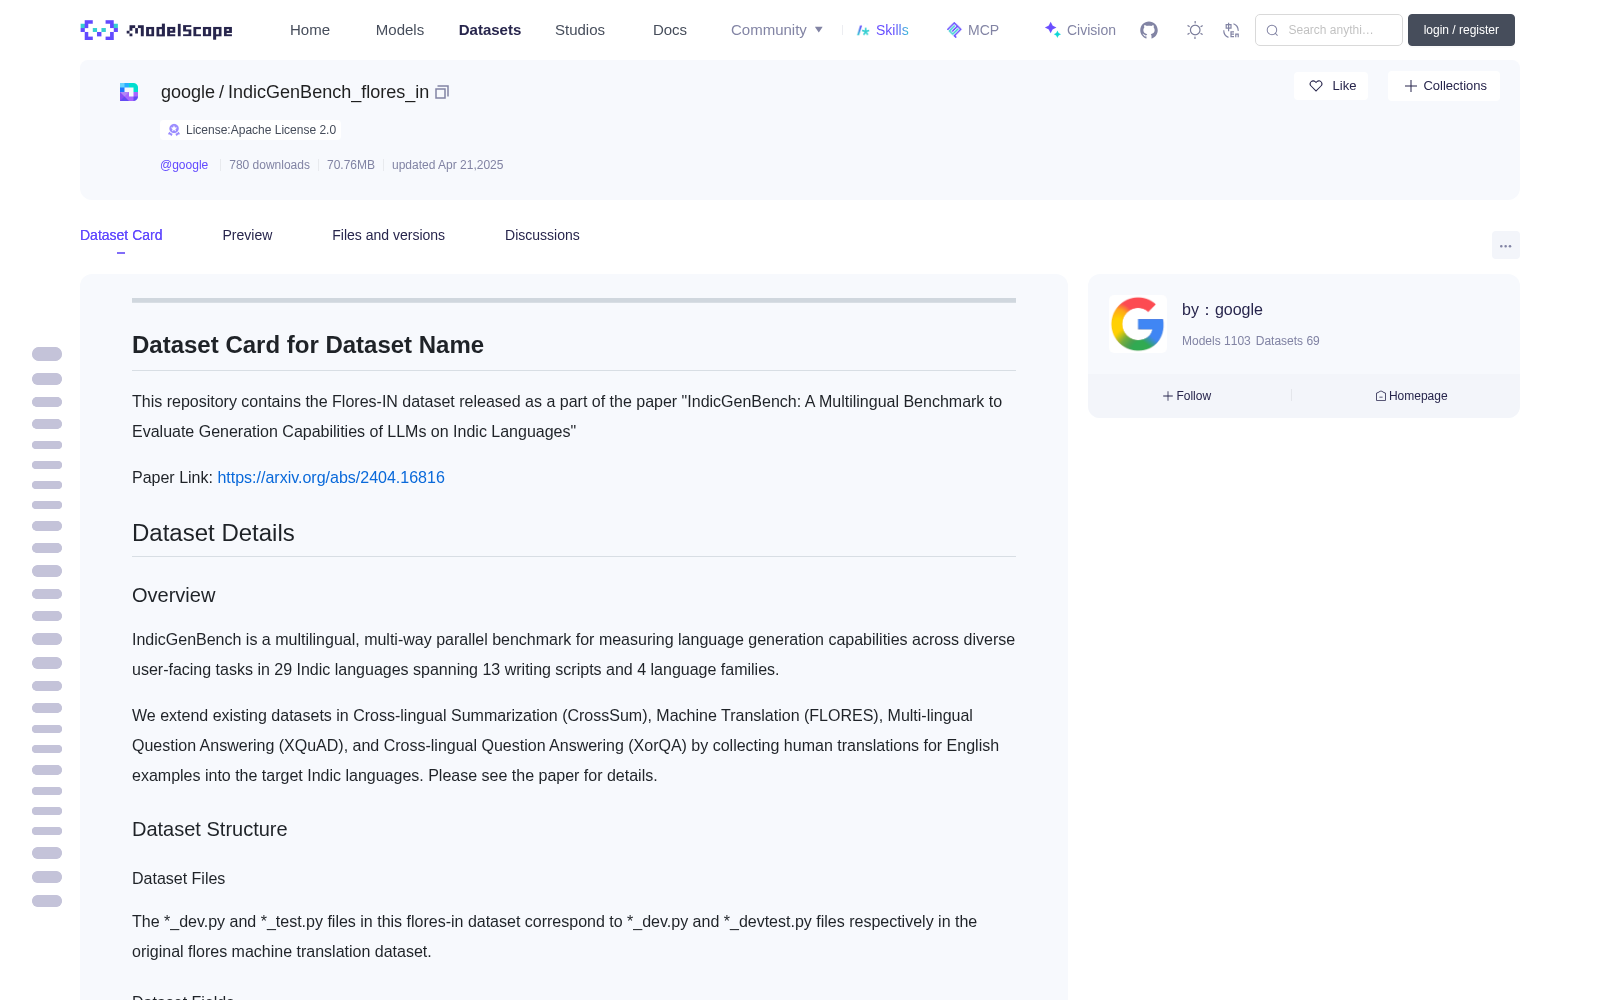Click the 'Datasets 69' count text
This screenshot has height=1000, width=1600.
click(x=1288, y=341)
